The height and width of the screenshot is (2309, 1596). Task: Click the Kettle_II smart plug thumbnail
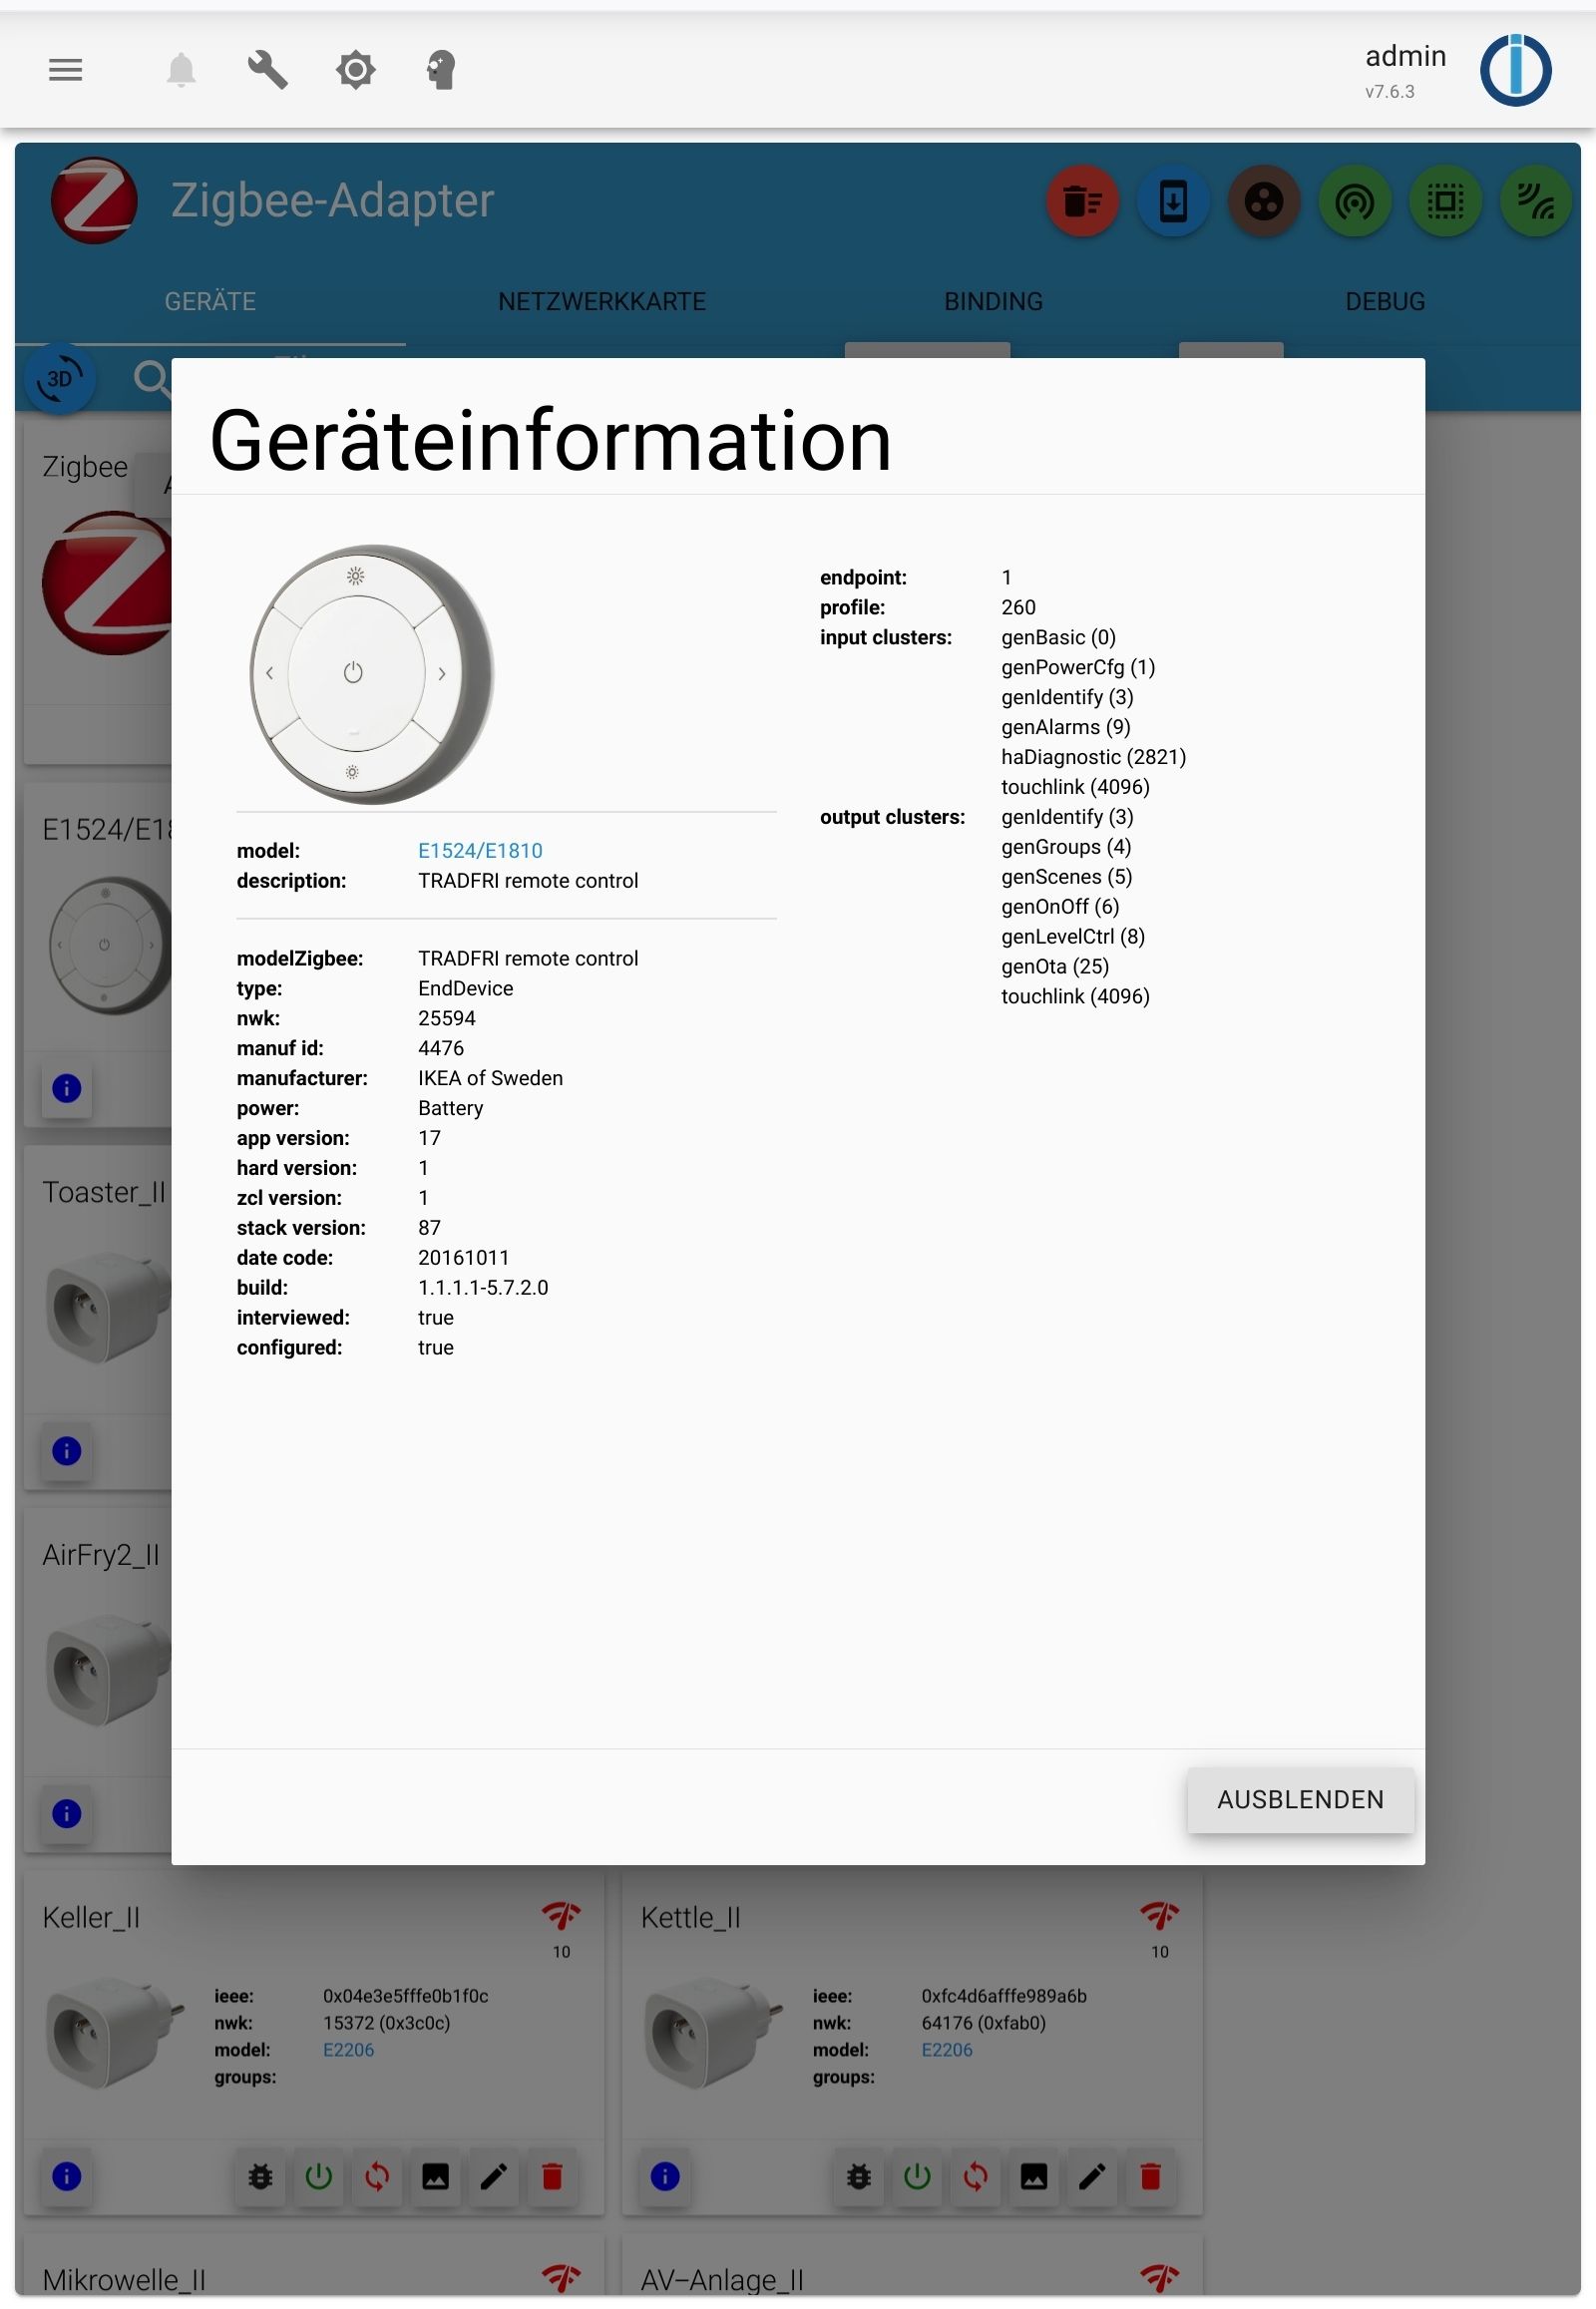pos(713,2033)
